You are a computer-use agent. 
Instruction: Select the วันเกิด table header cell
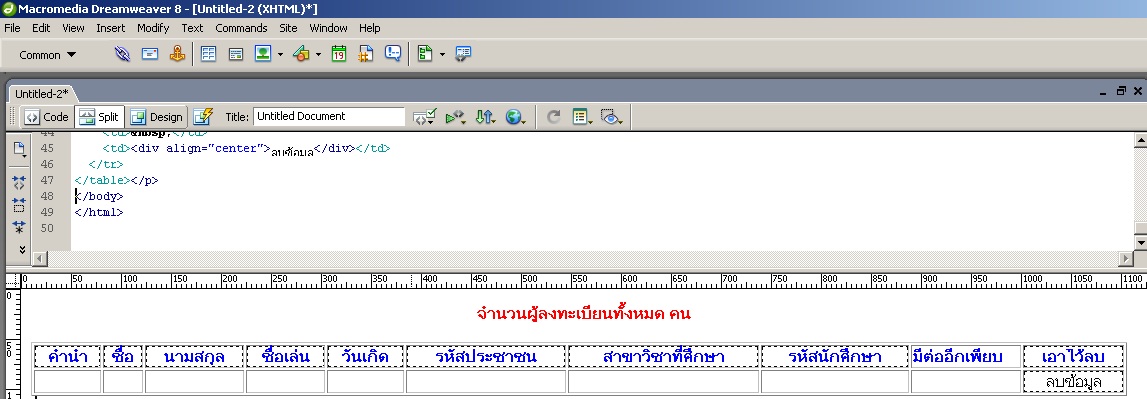[365, 357]
